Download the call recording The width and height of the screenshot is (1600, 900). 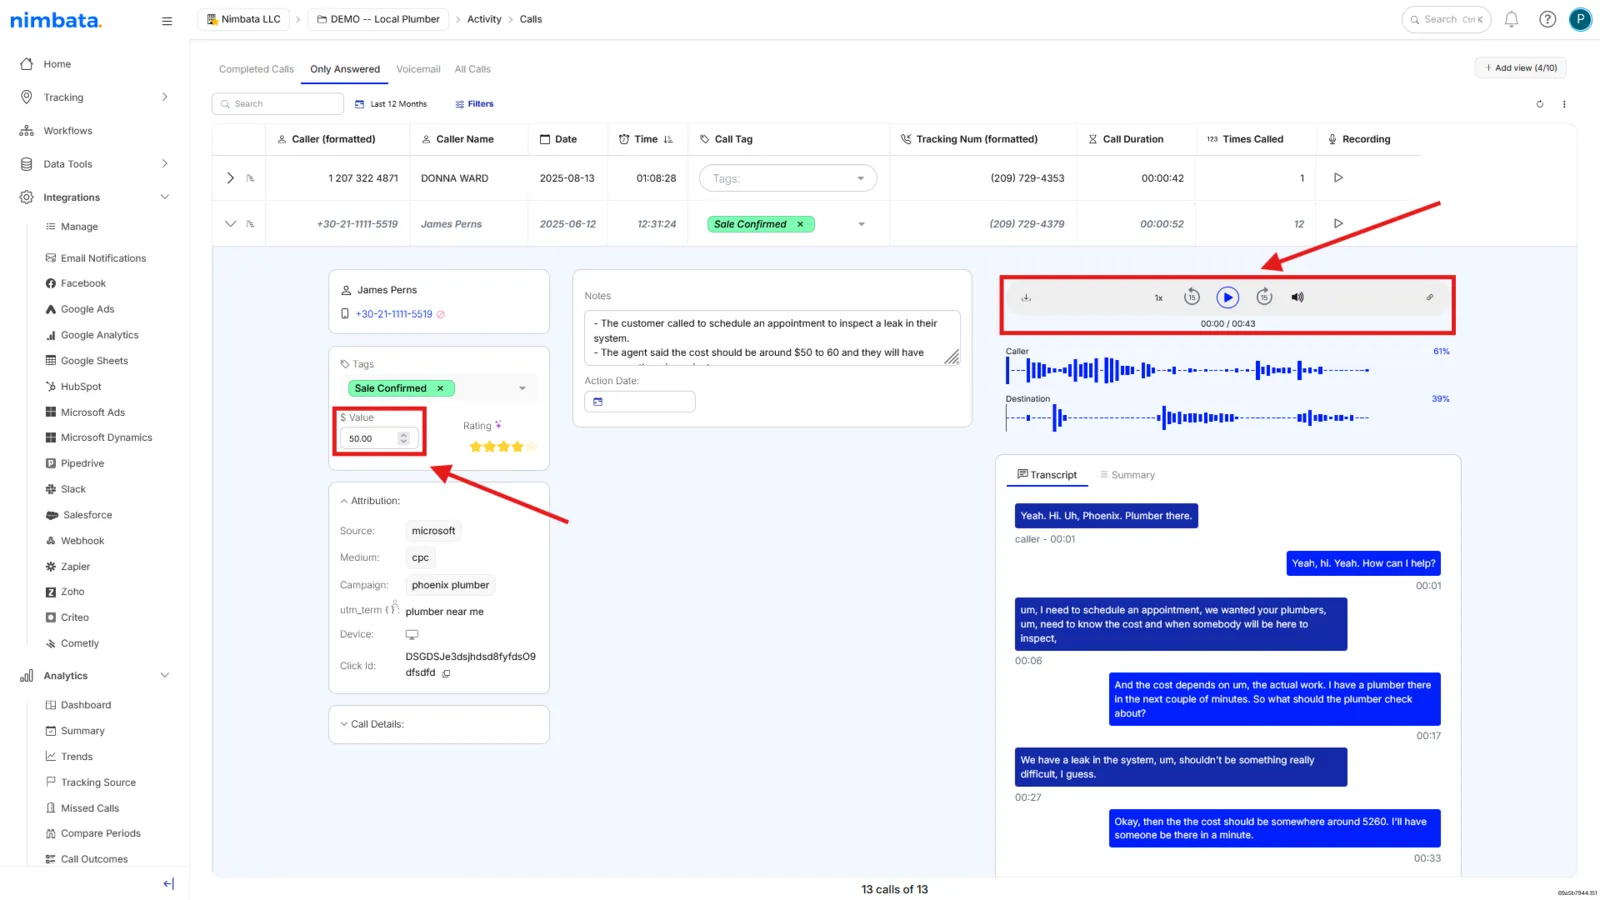tap(1026, 297)
